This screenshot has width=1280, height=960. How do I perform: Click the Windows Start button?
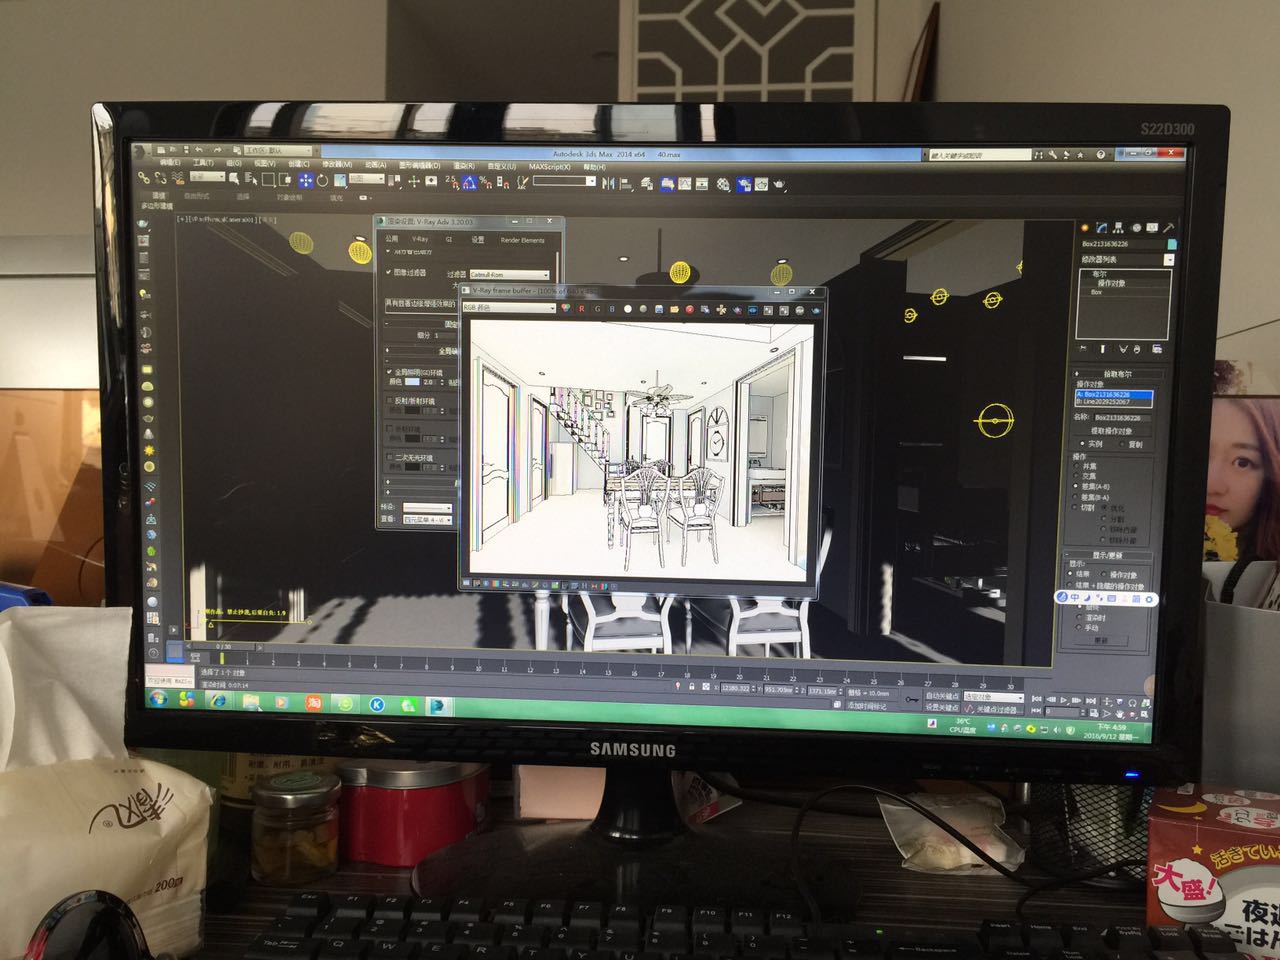(157, 701)
